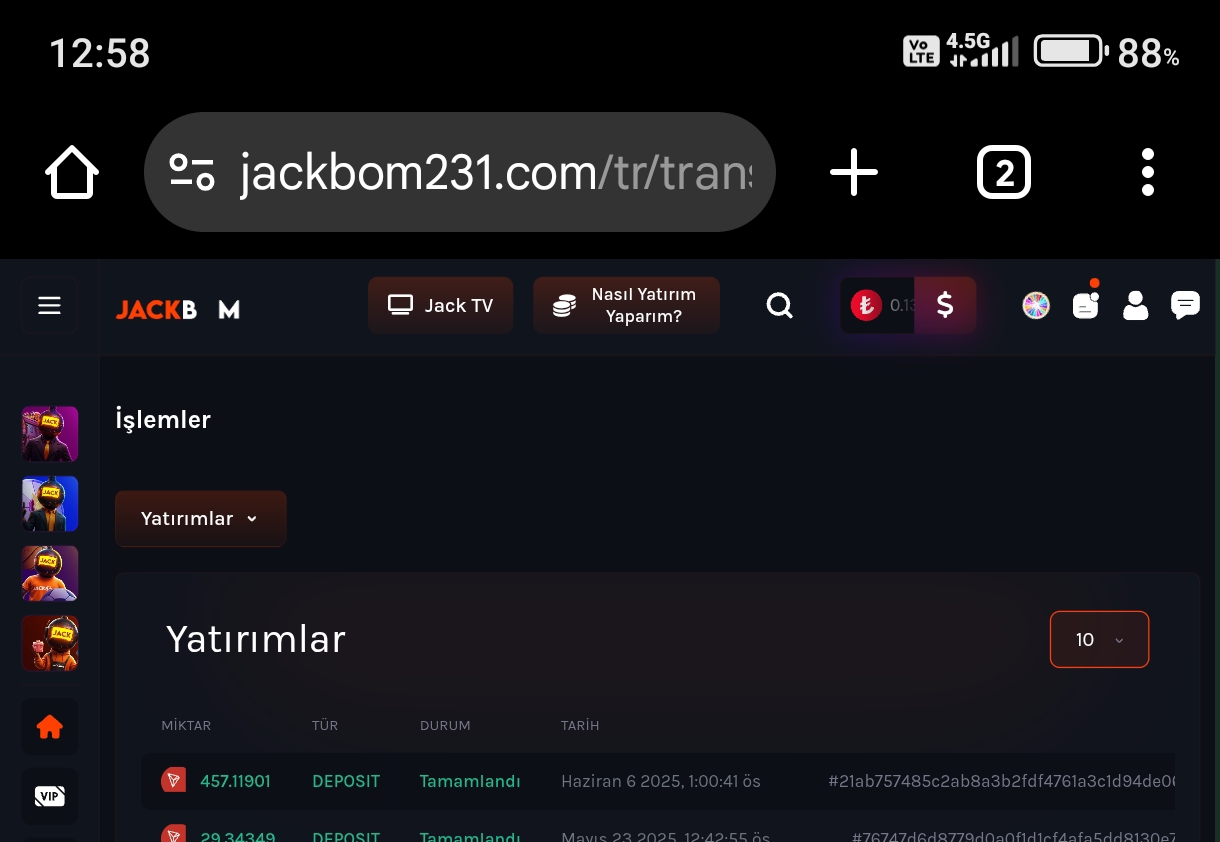
Task: Click the large Yatırımlar table heading
Action: click(256, 639)
